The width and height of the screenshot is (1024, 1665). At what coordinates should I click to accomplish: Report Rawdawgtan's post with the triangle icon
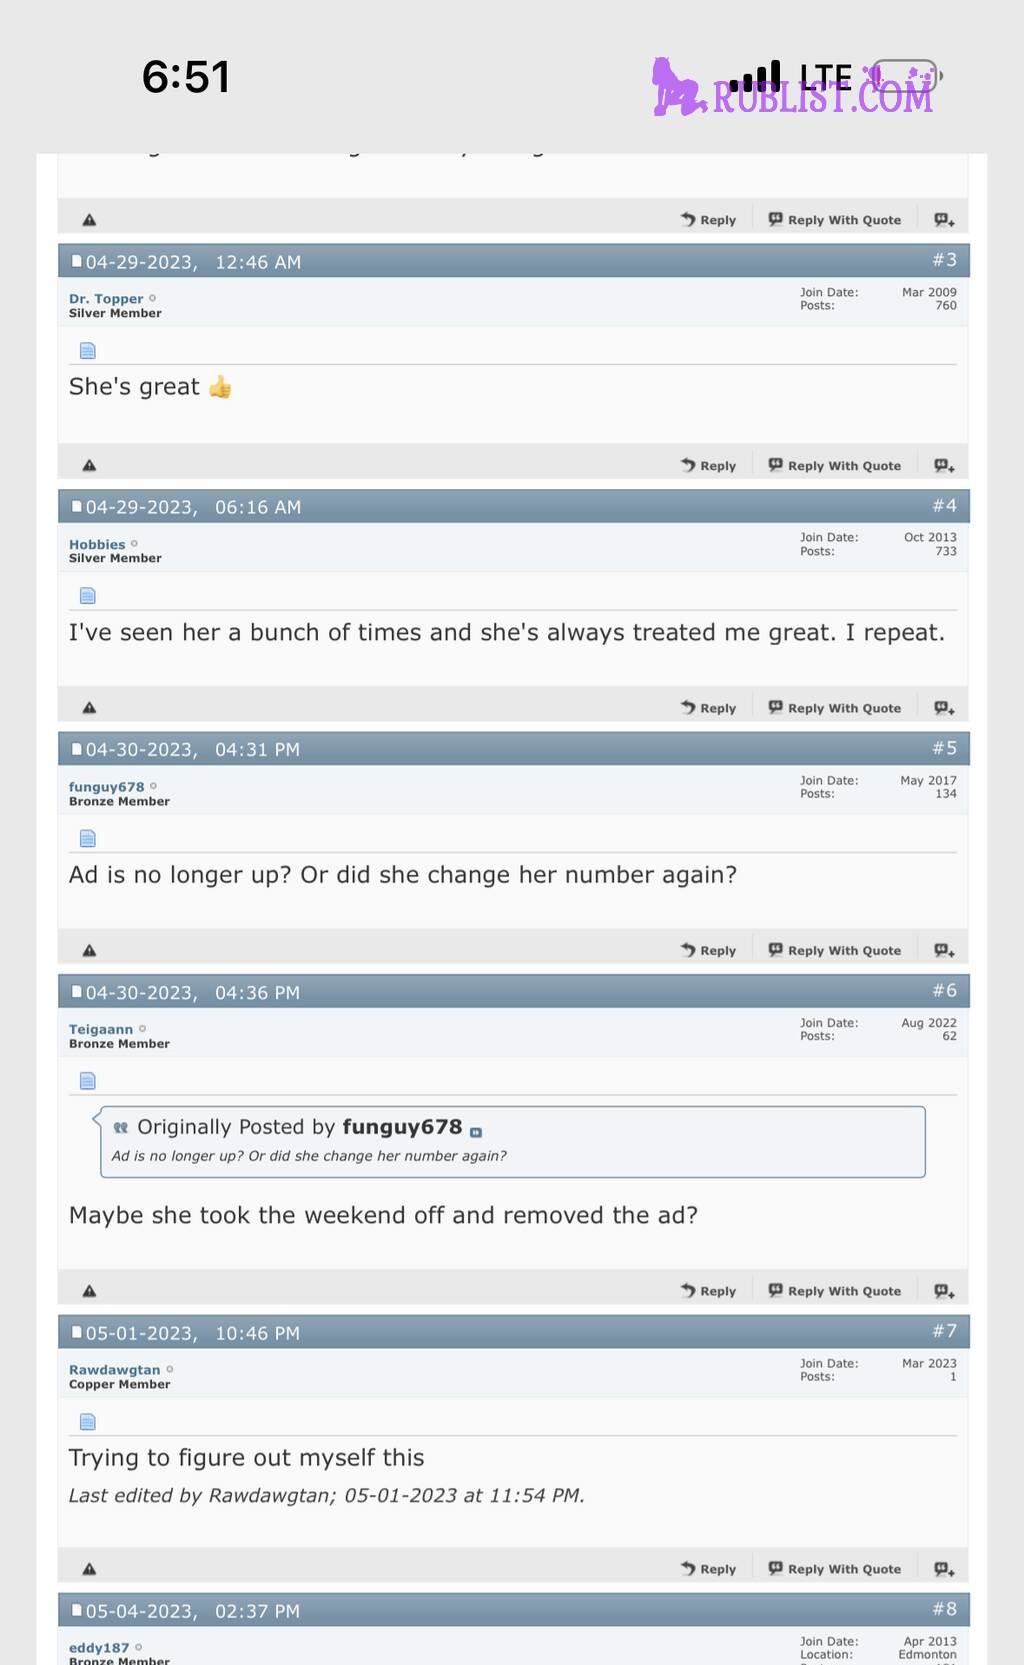(89, 1569)
